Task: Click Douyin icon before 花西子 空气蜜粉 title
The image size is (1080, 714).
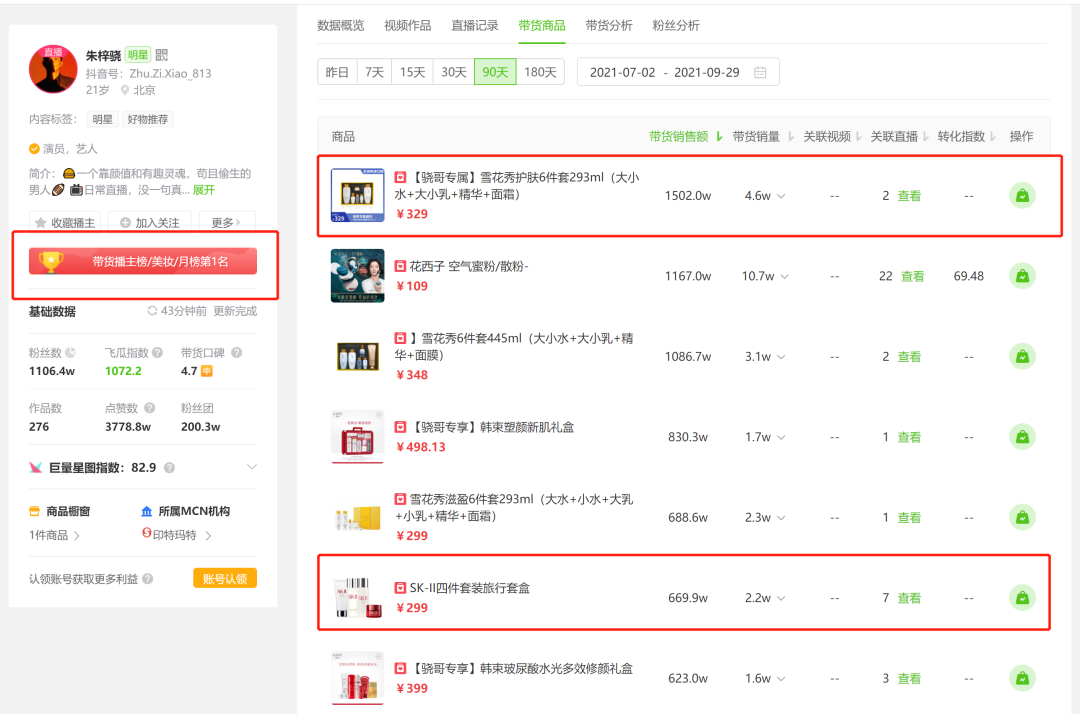Action: pos(400,266)
